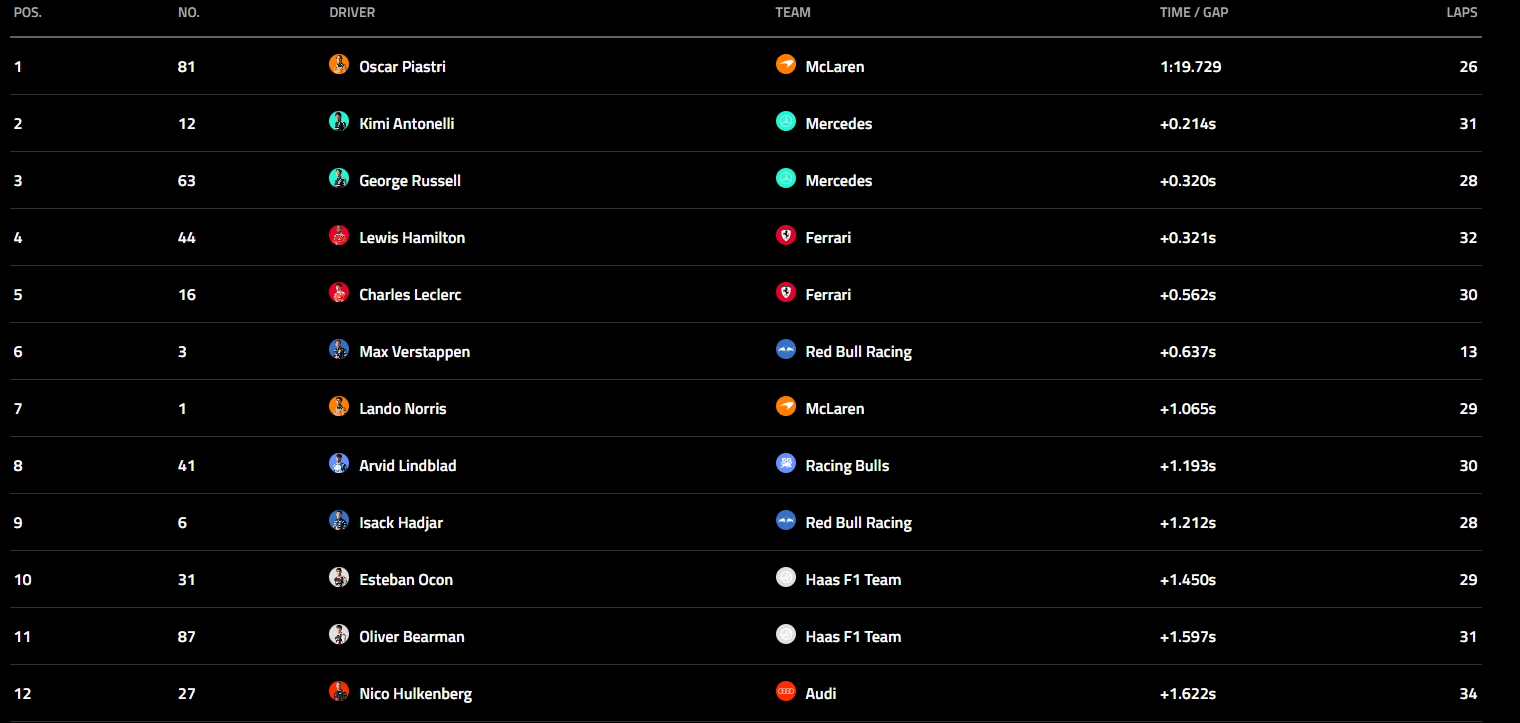This screenshot has height=723, width=1520.
Task: Click the Audi team logo icon
Action: (x=786, y=692)
